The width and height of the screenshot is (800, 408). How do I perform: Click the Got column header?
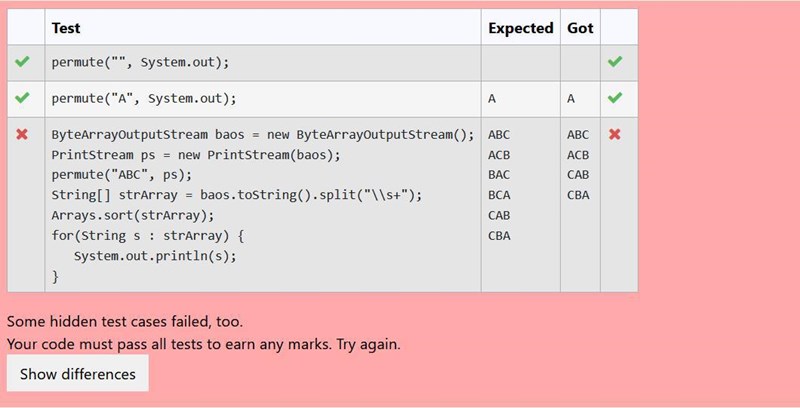pyautogui.click(x=580, y=28)
